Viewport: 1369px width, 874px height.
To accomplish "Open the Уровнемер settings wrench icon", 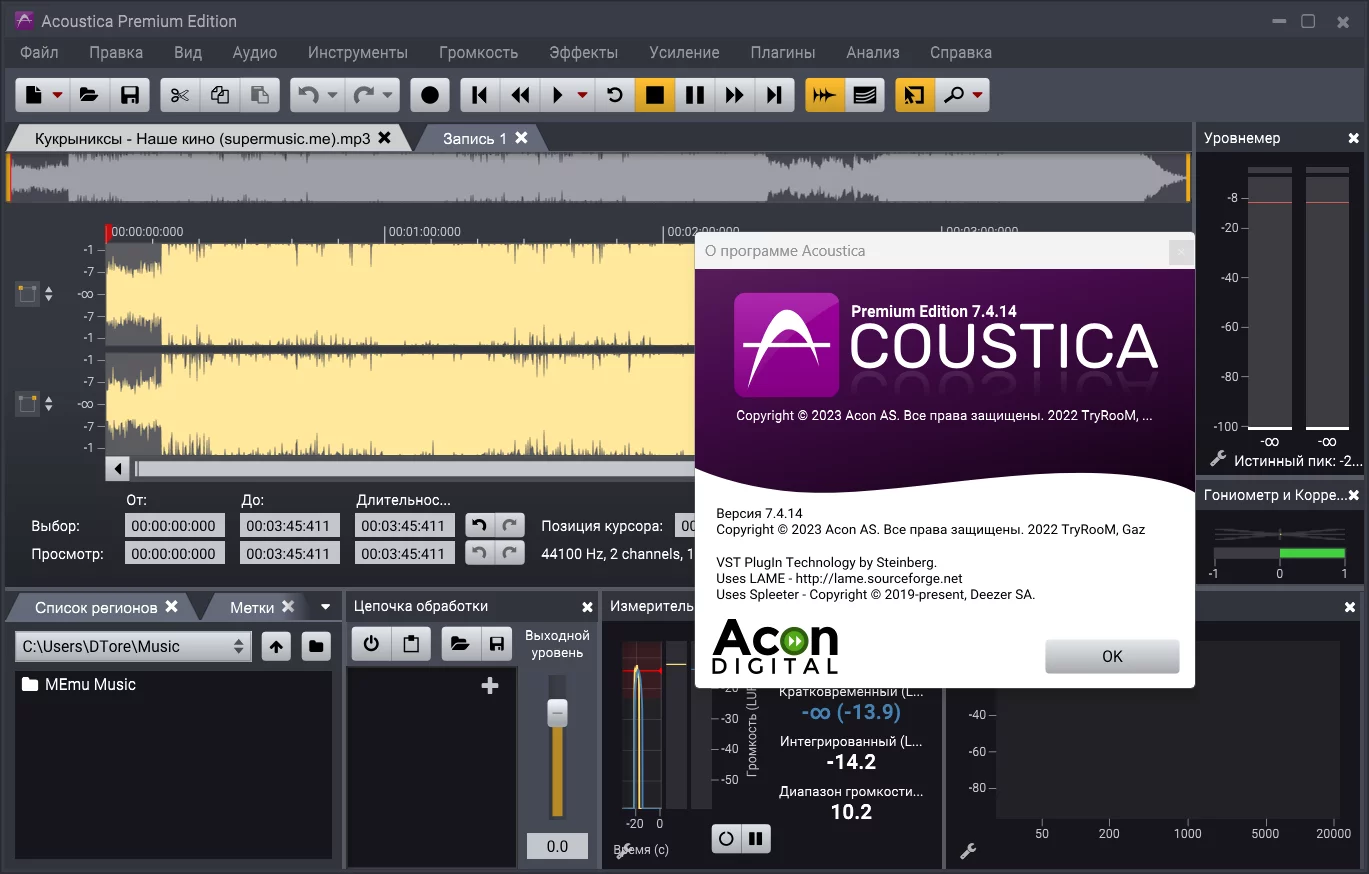I will 1217,459.
